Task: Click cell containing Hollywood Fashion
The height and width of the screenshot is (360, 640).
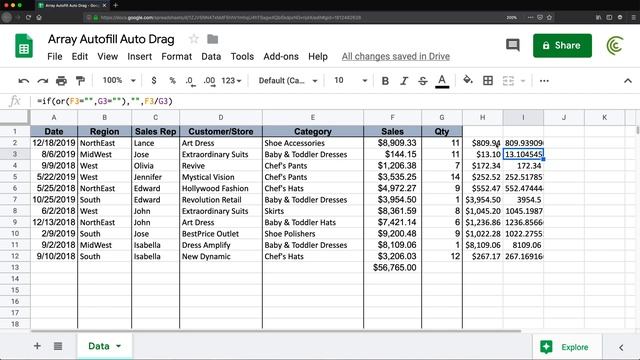Action: point(221,188)
